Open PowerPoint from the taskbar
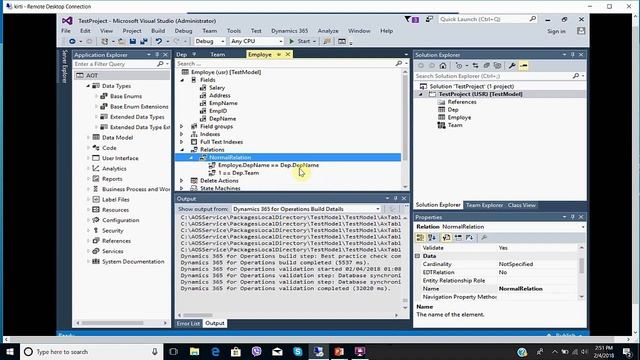This screenshot has height=360, width=640. (x=339, y=351)
